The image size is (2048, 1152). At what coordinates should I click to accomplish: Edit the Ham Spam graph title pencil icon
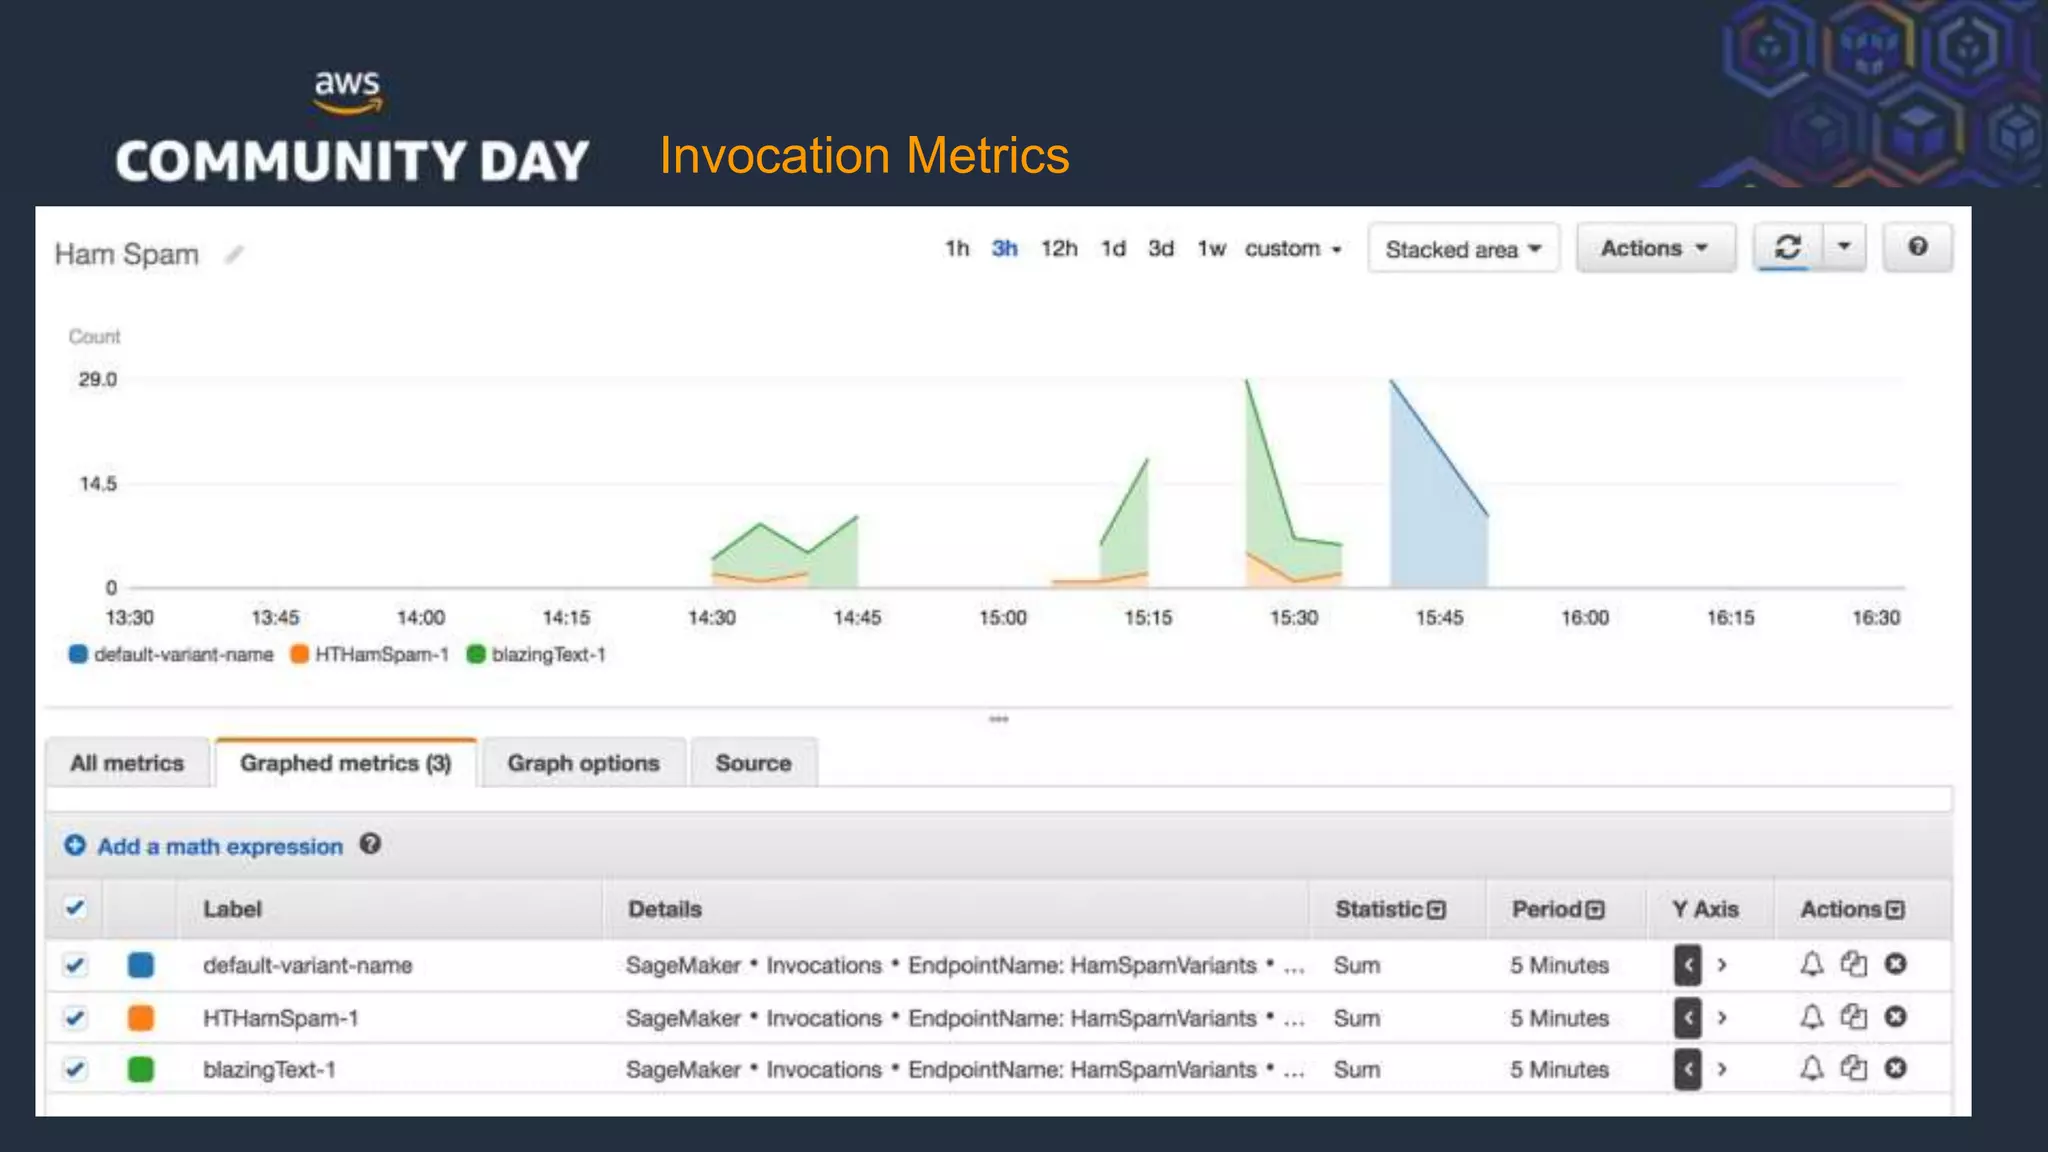tap(233, 255)
